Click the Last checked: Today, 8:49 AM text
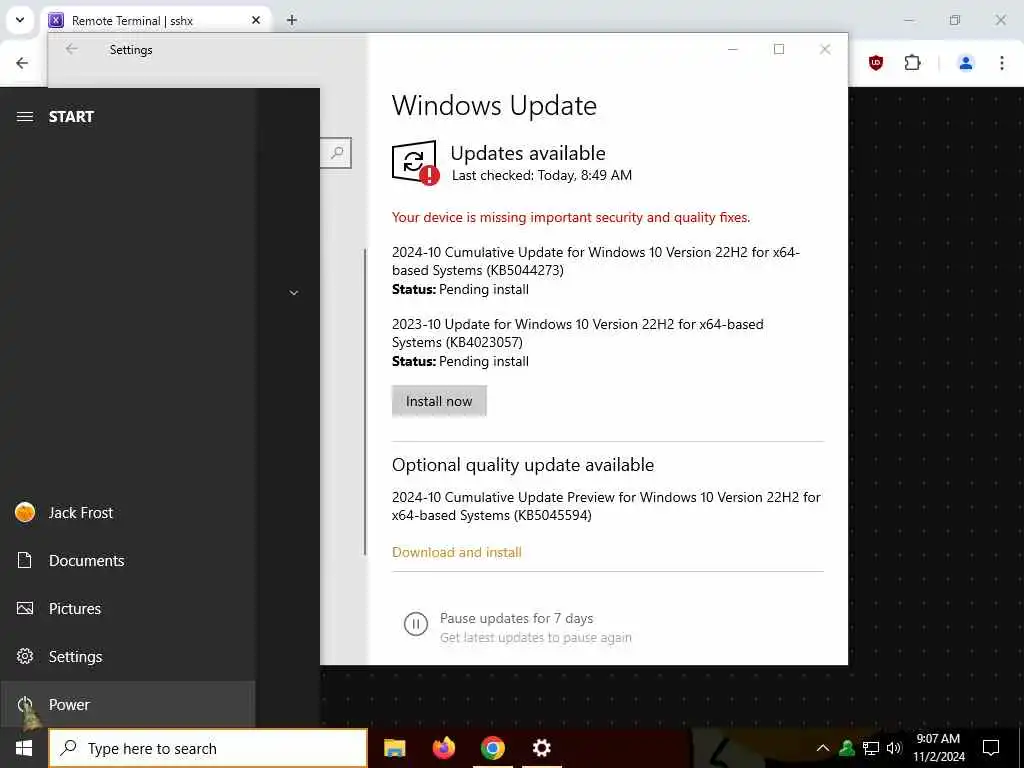Screen dimensions: 1024x768 (x=542, y=175)
